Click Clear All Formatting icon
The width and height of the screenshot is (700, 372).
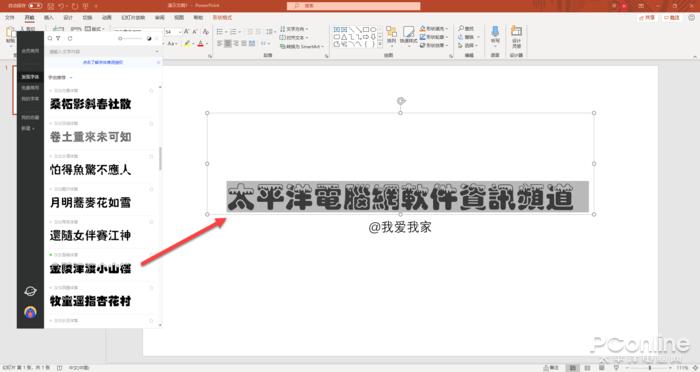click(x=205, y=32)
